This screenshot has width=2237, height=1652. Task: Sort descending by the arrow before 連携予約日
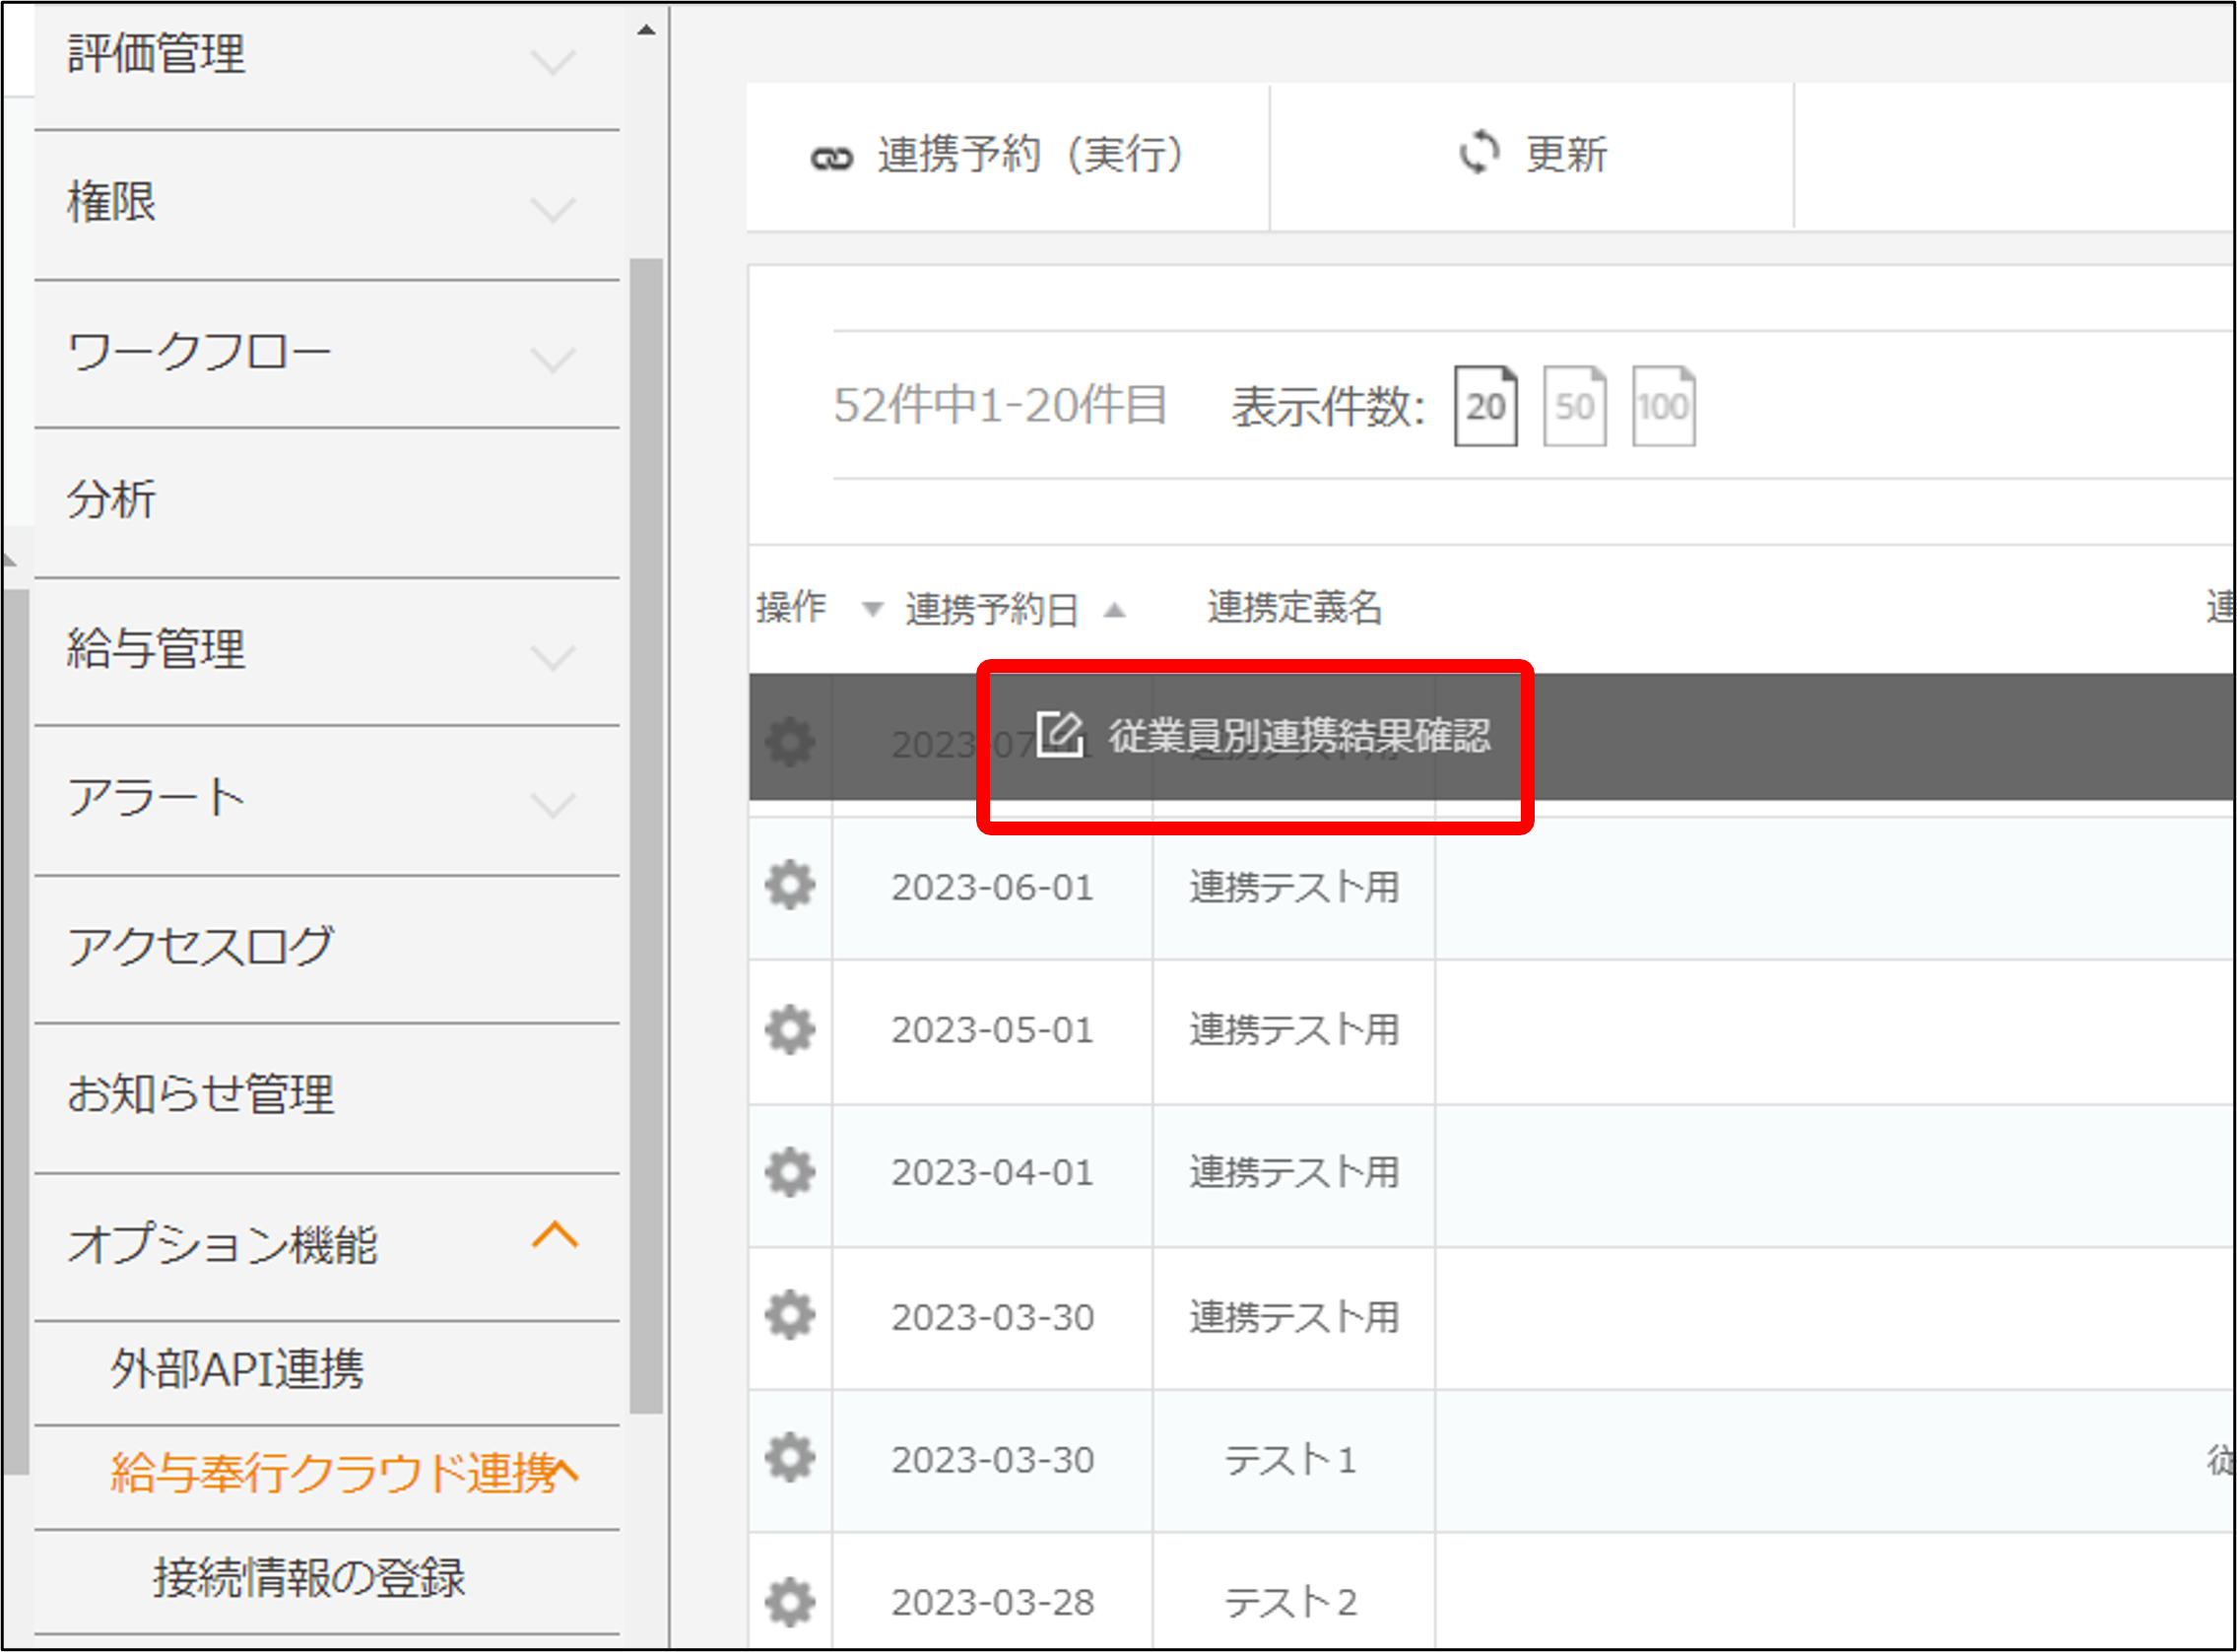pos(872,609)
